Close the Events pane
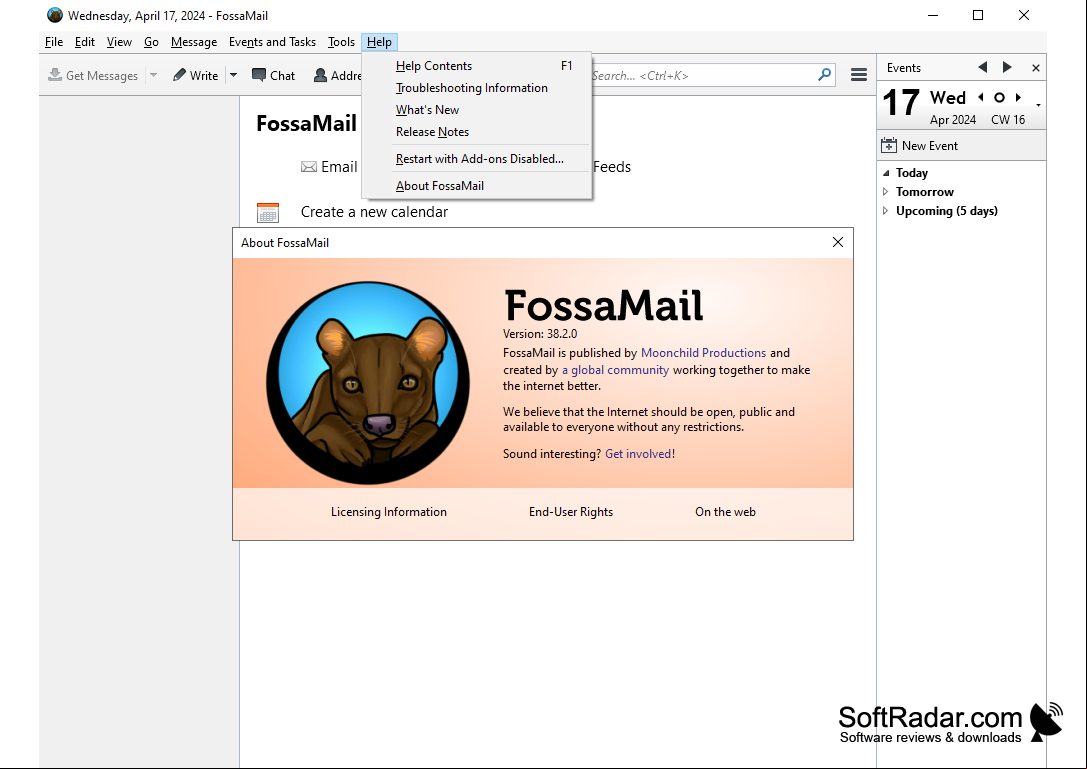This screenshot has width=1087, height=769. (1036, 68)
